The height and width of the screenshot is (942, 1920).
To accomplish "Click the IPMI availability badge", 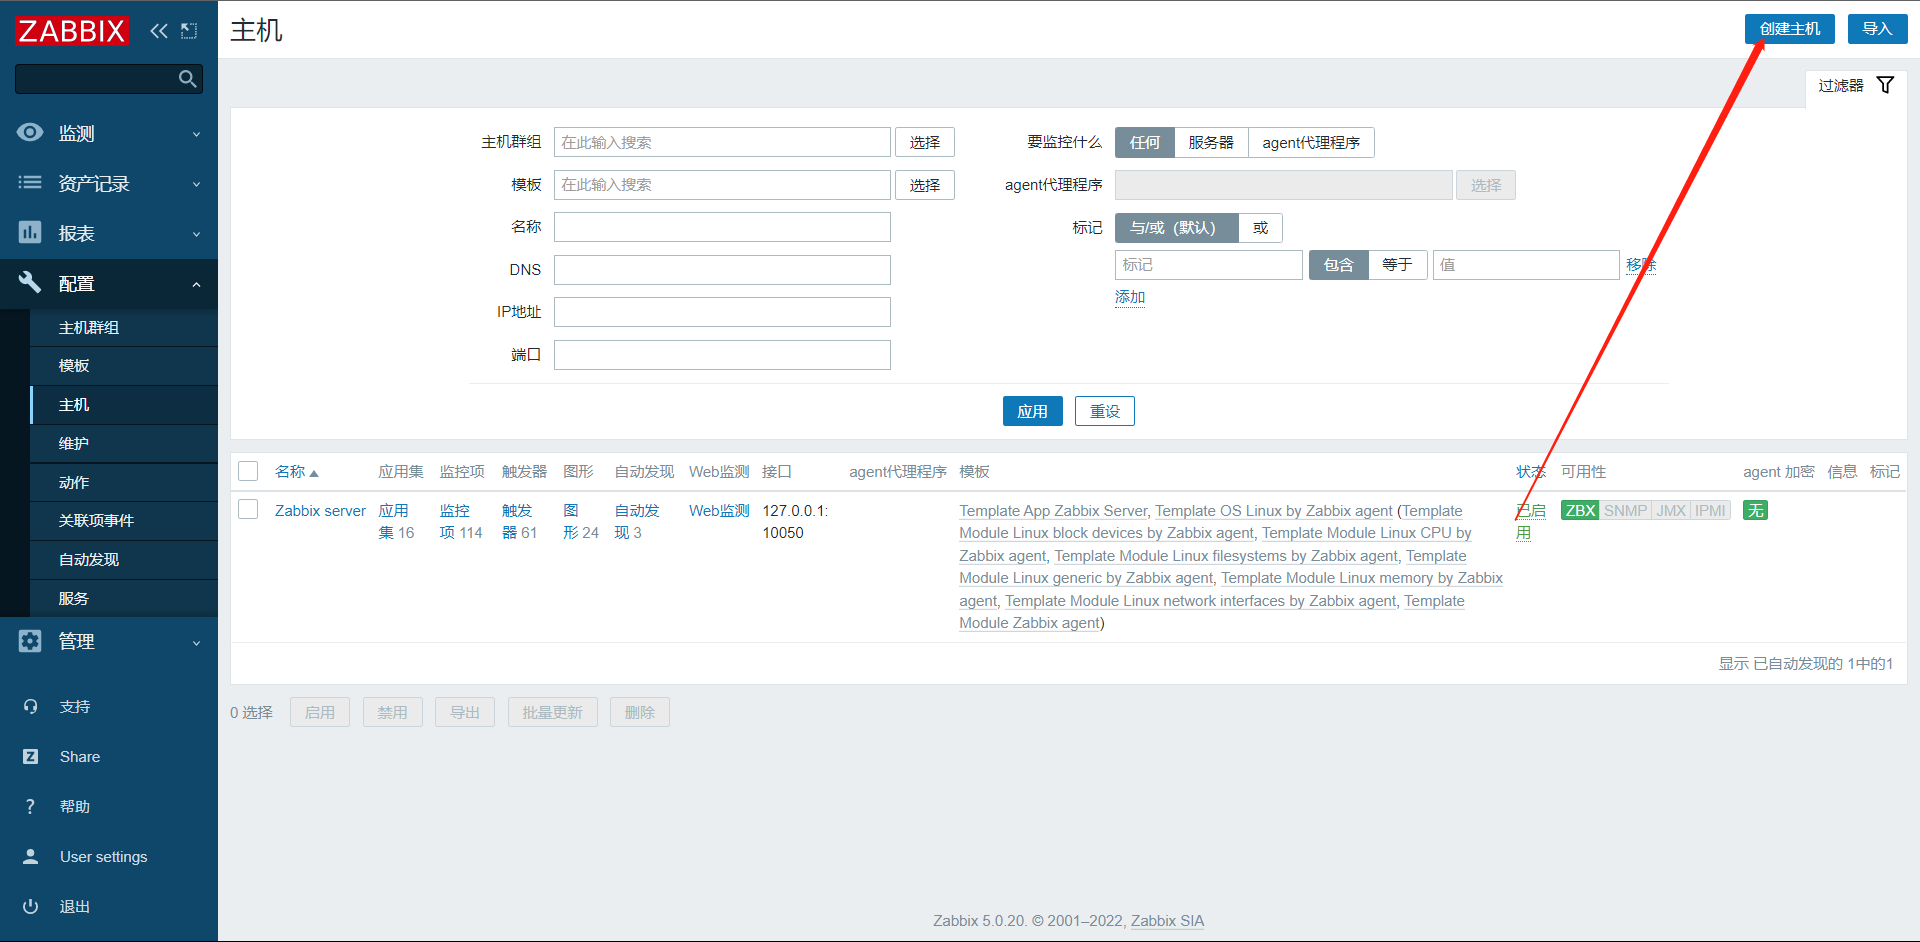I will click(x=1710, y=511).
